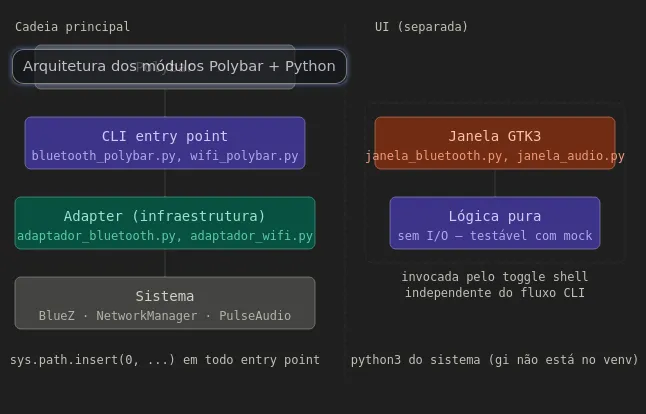646x414 pixels.
Task: Select the 'Adapter (infraestrutura)' heading
Action: point(165,216)
